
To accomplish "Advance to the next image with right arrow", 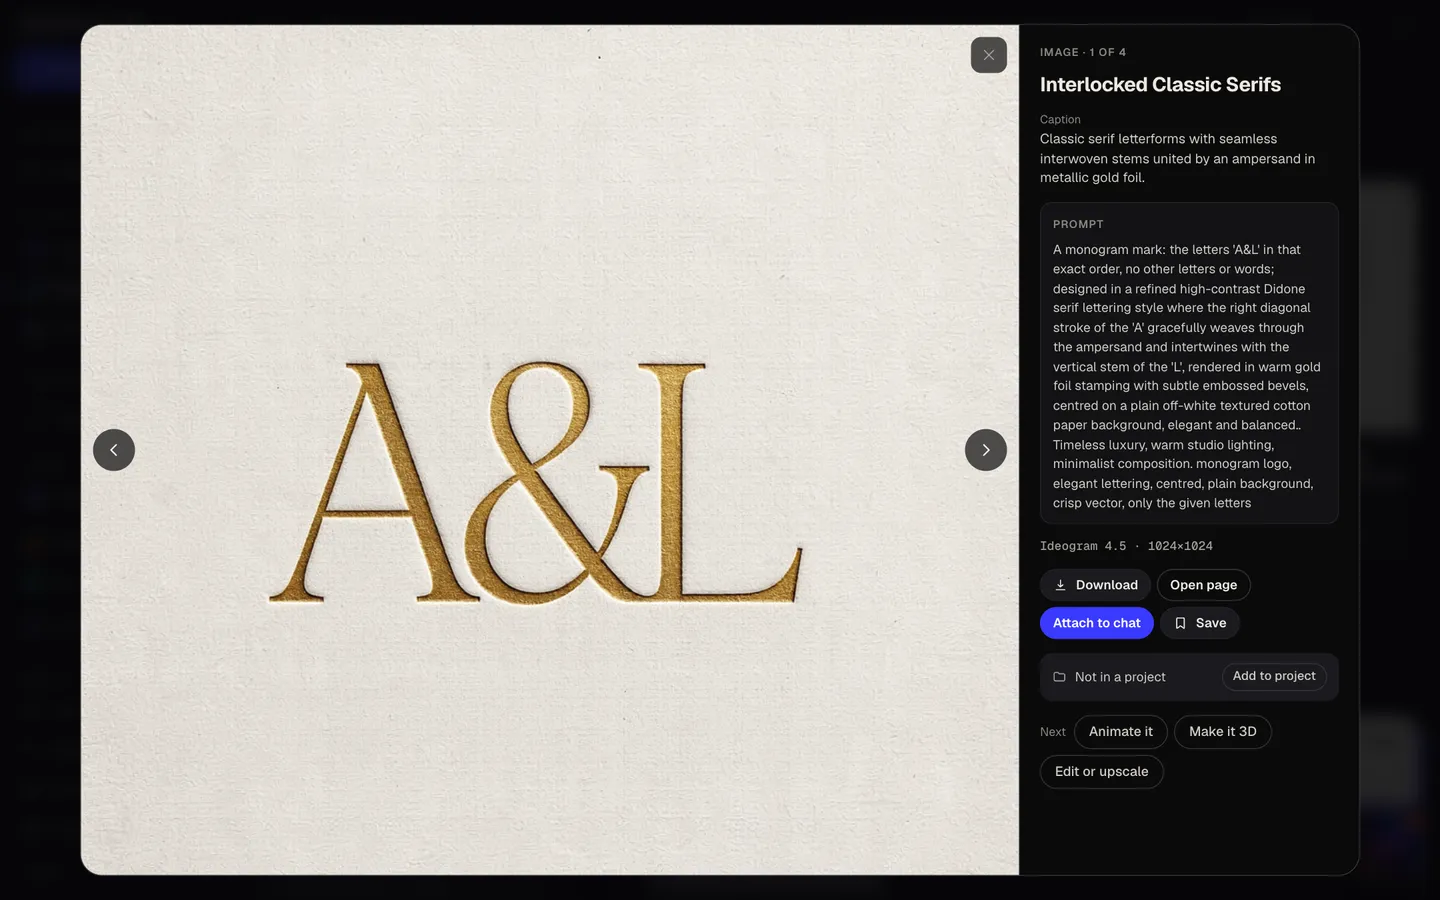I will click(986, 450).
